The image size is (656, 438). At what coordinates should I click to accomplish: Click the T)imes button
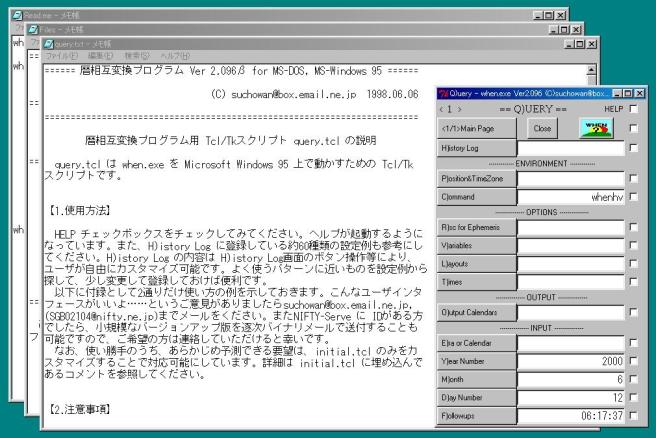click(x=477, y=282)
